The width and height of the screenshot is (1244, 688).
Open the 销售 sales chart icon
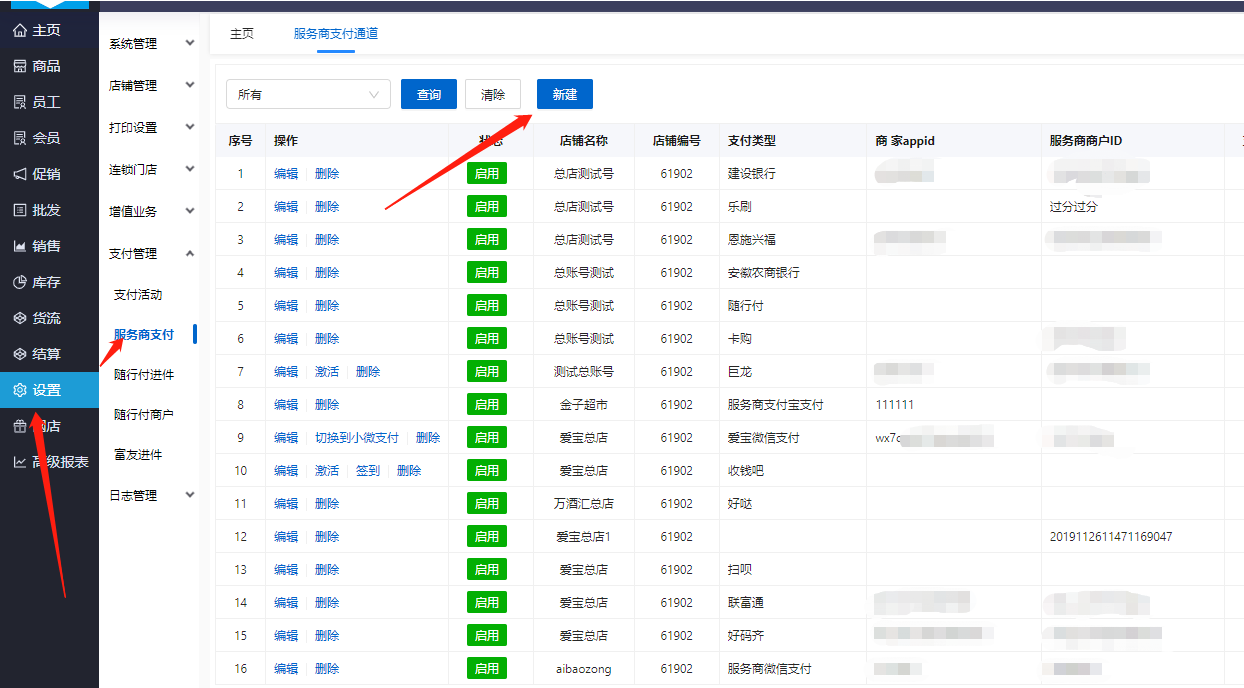click(19, 246)
